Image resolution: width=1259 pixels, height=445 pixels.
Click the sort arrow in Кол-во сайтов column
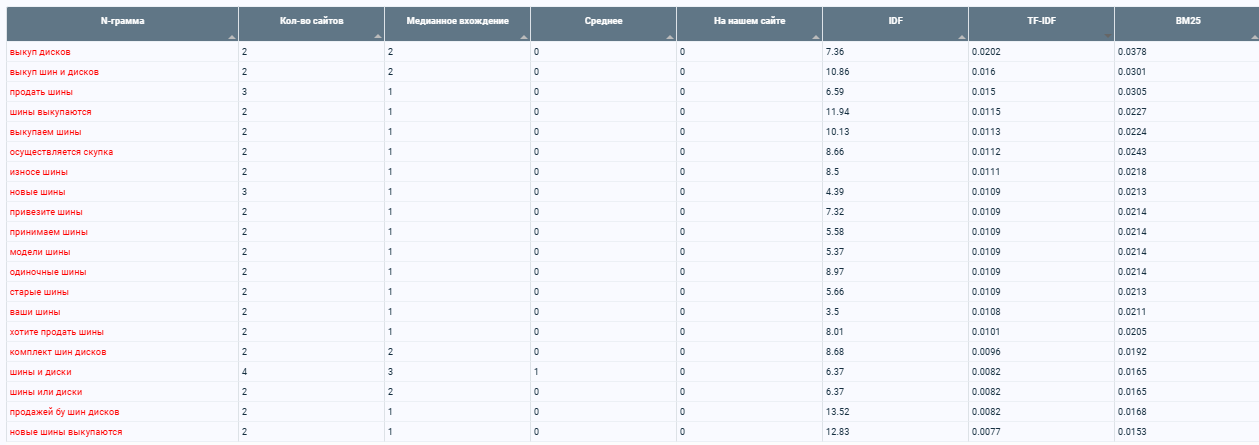pos(377,35)
